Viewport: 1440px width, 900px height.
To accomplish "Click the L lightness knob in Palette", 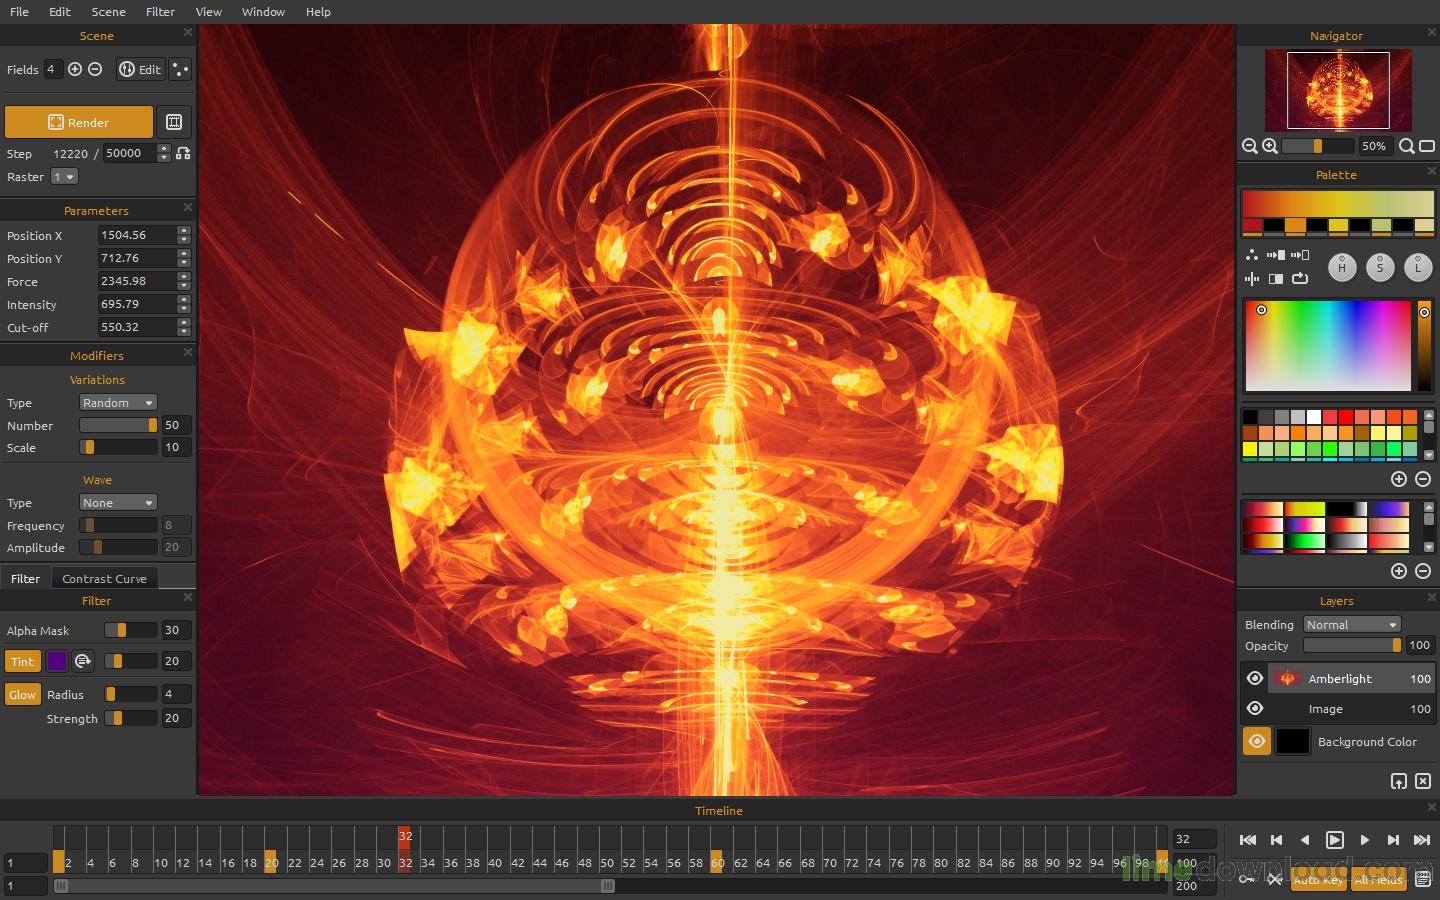I will coord(1418,267).
